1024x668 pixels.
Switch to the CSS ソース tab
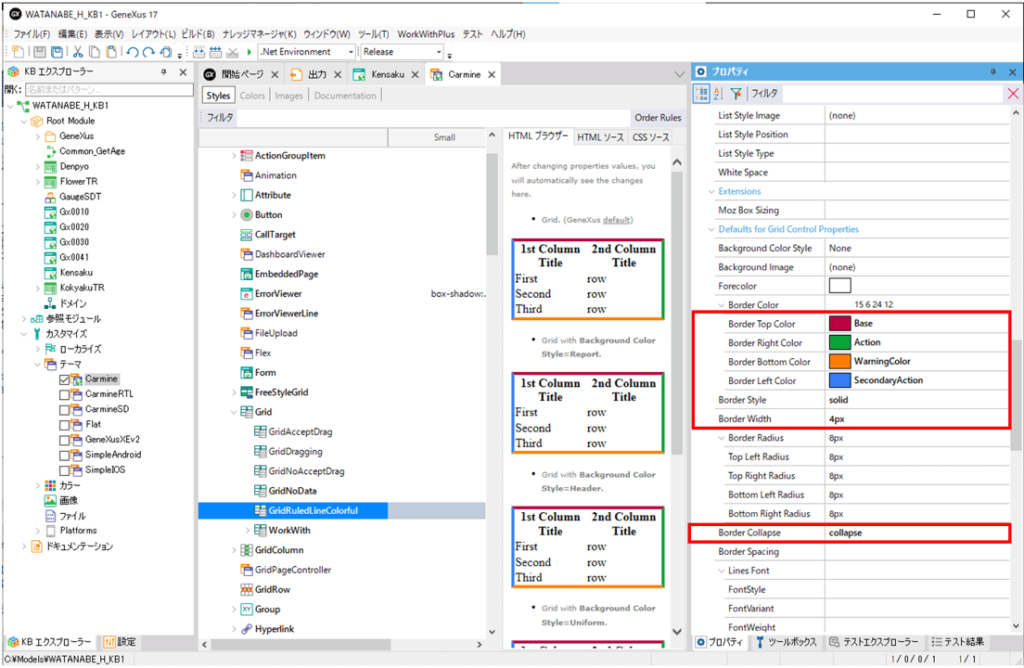coord(650,137)
